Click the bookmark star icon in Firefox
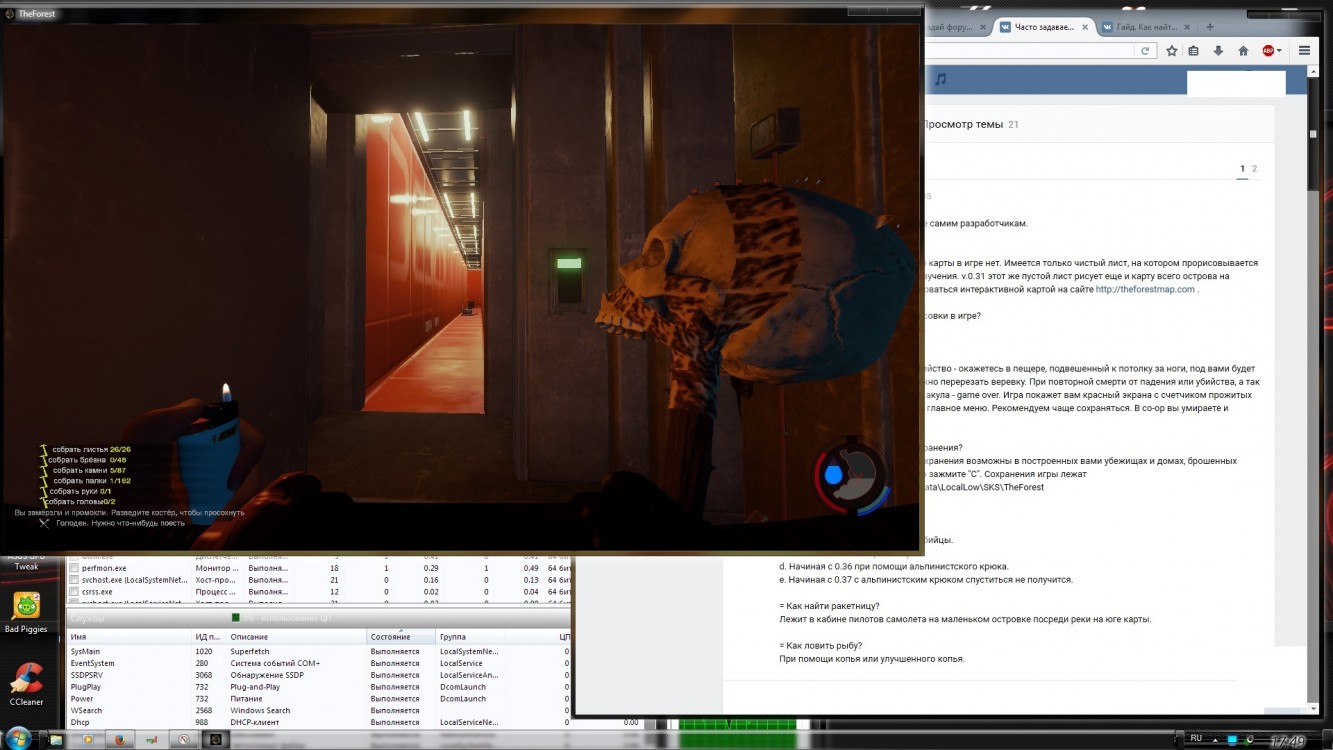 (x=1172, y=51)
